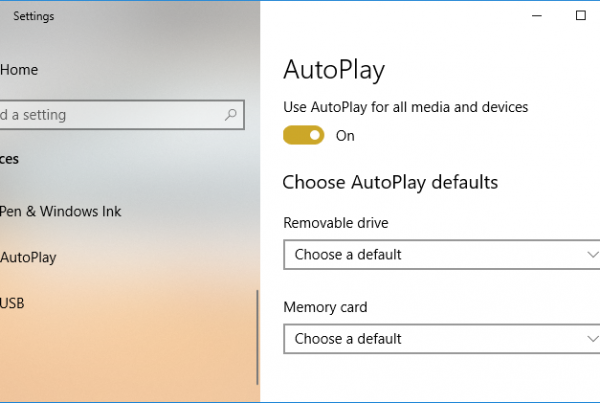600x403 pixels.
Task: Maximize the Settings window
Action: tap(580, 16)
